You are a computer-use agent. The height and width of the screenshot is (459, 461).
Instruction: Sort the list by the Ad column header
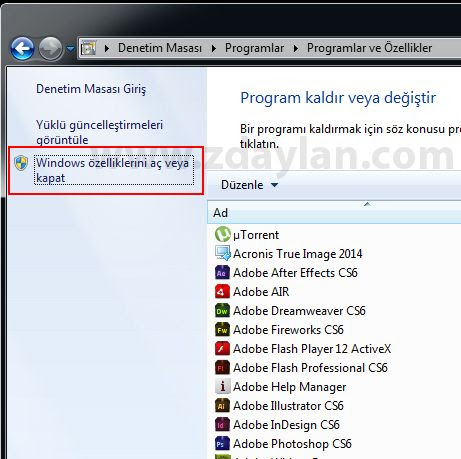(x=334, y=212)
